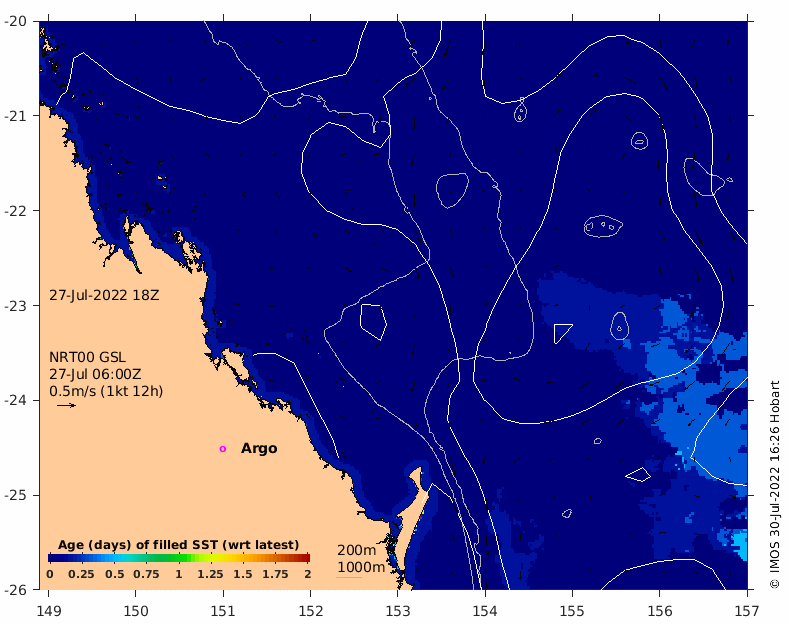Click the '200m' depth contour legend
Image resolution: width=789 pixels, height=624 pixels.
pyautogui.click(x=356, y=550)
